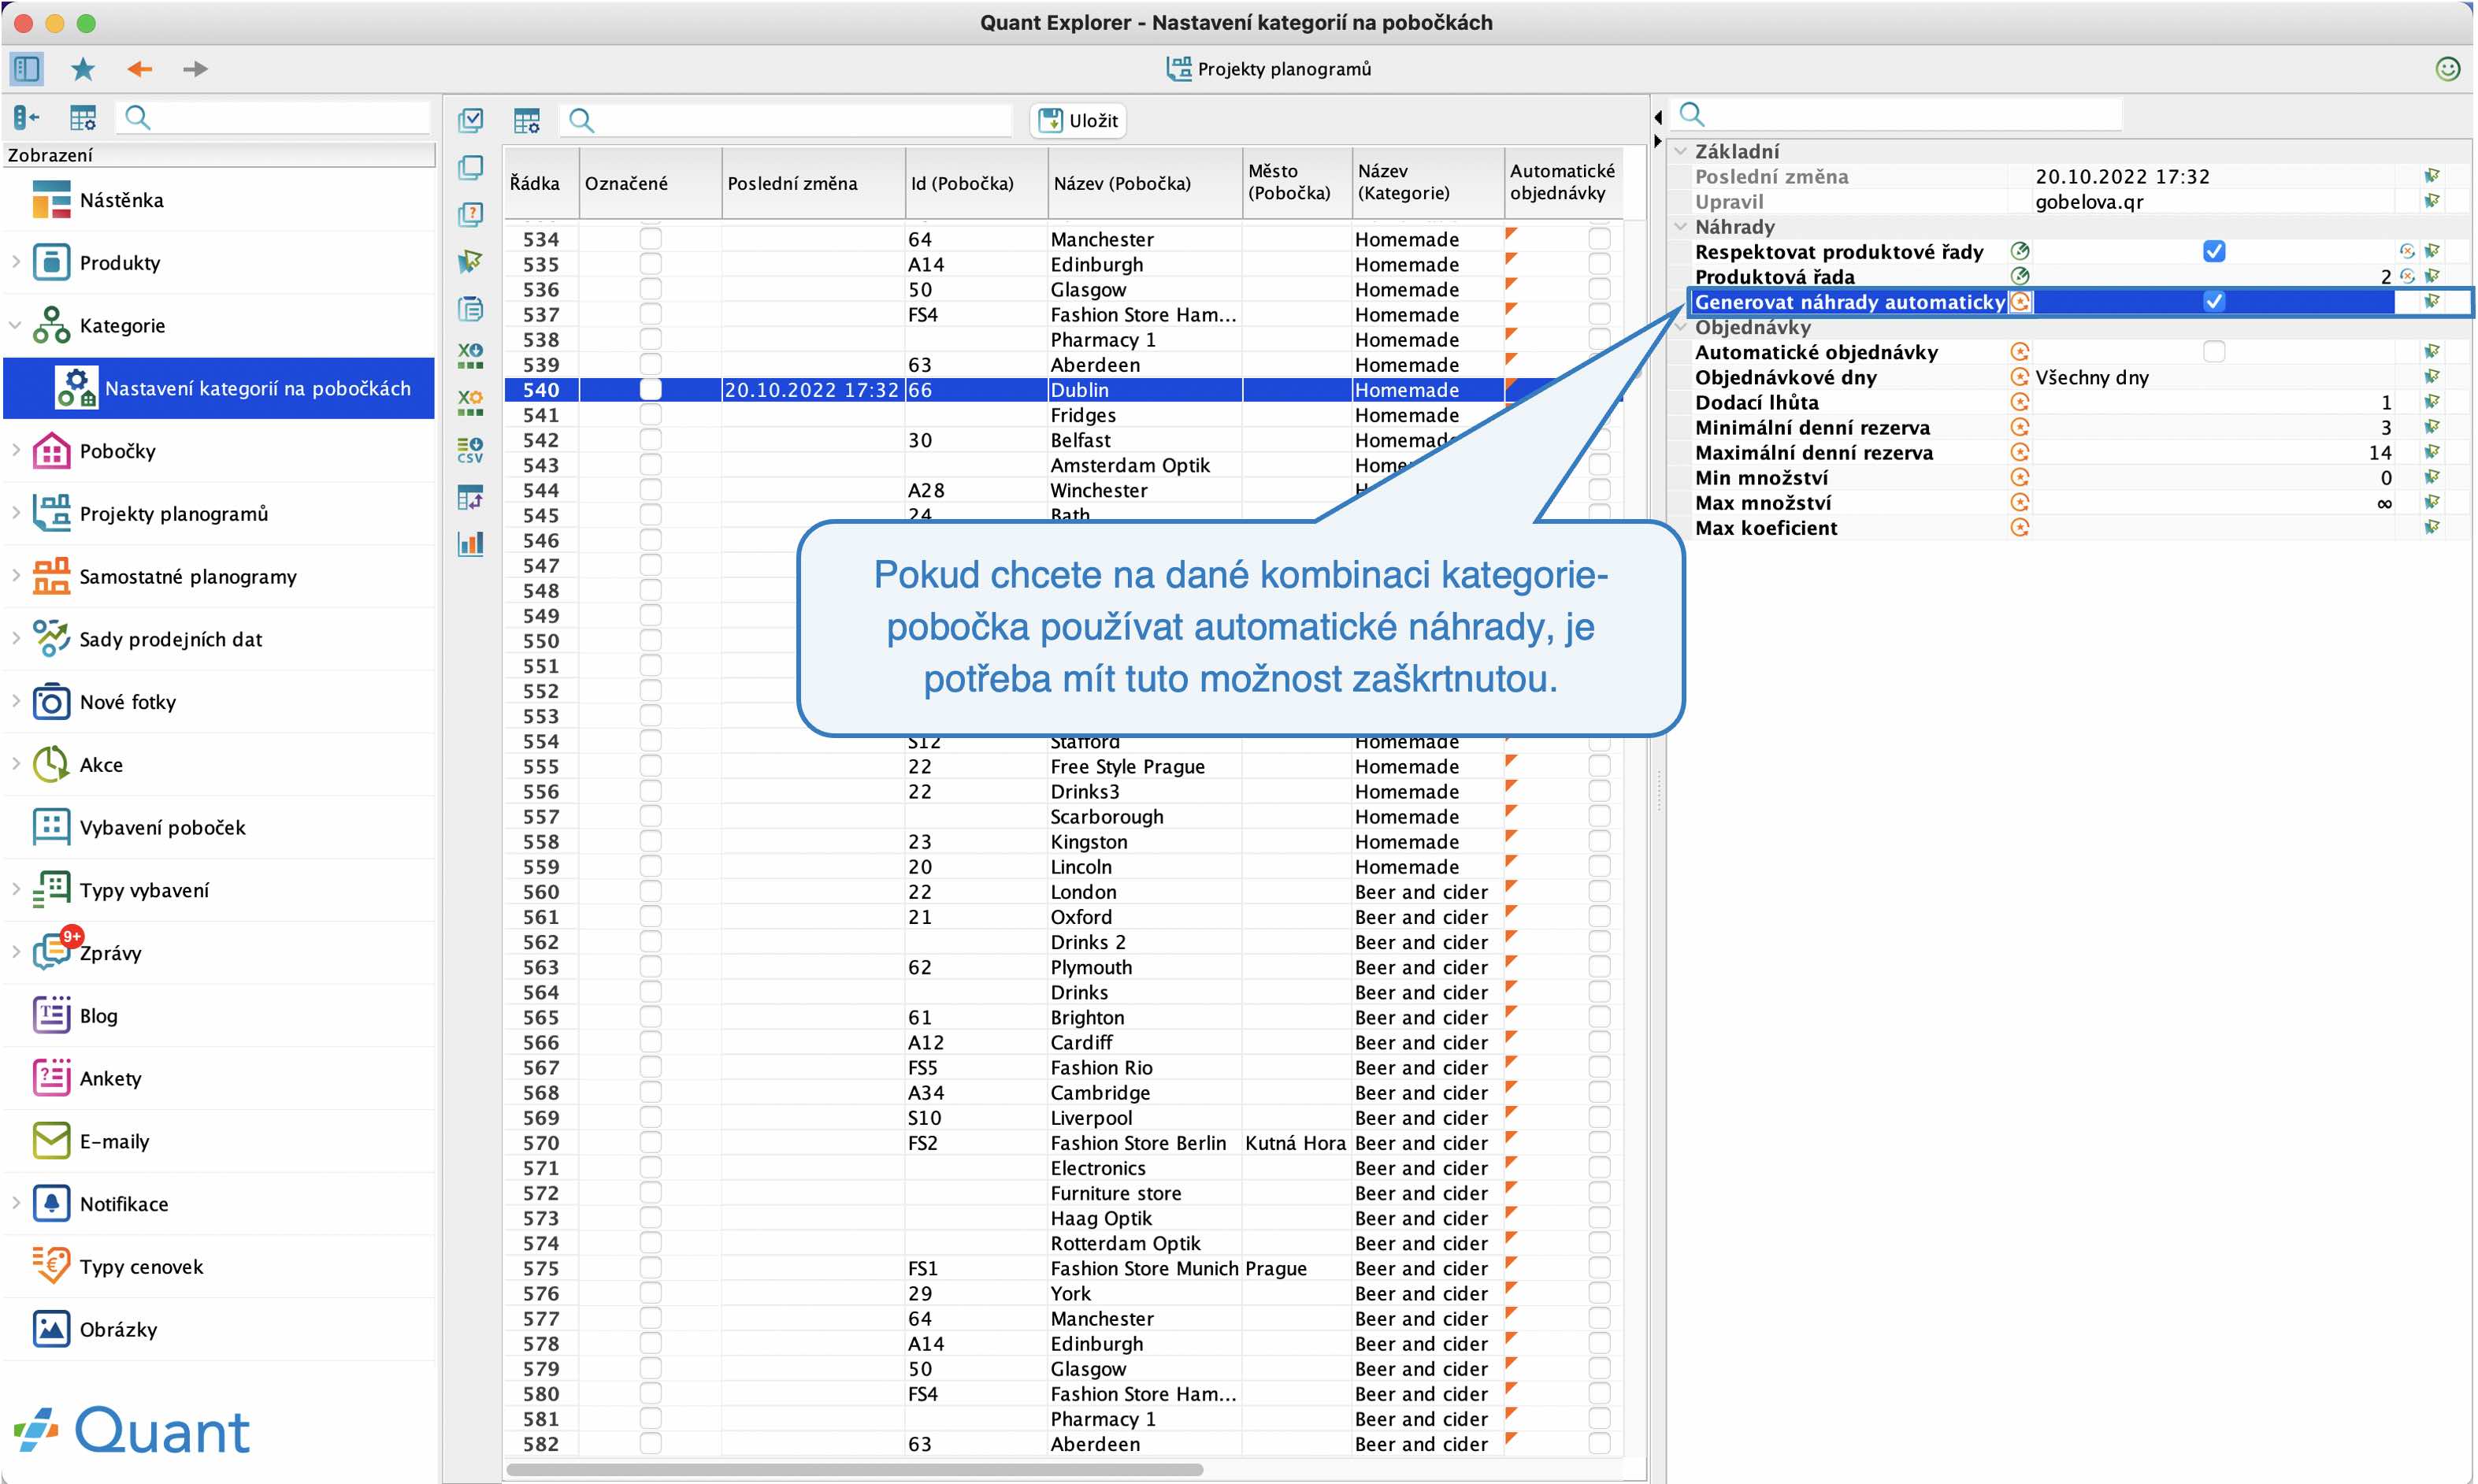Click orange reset icon beside Max koeficient
Screen dimensions: 2478x1484
coord(2019,527)
